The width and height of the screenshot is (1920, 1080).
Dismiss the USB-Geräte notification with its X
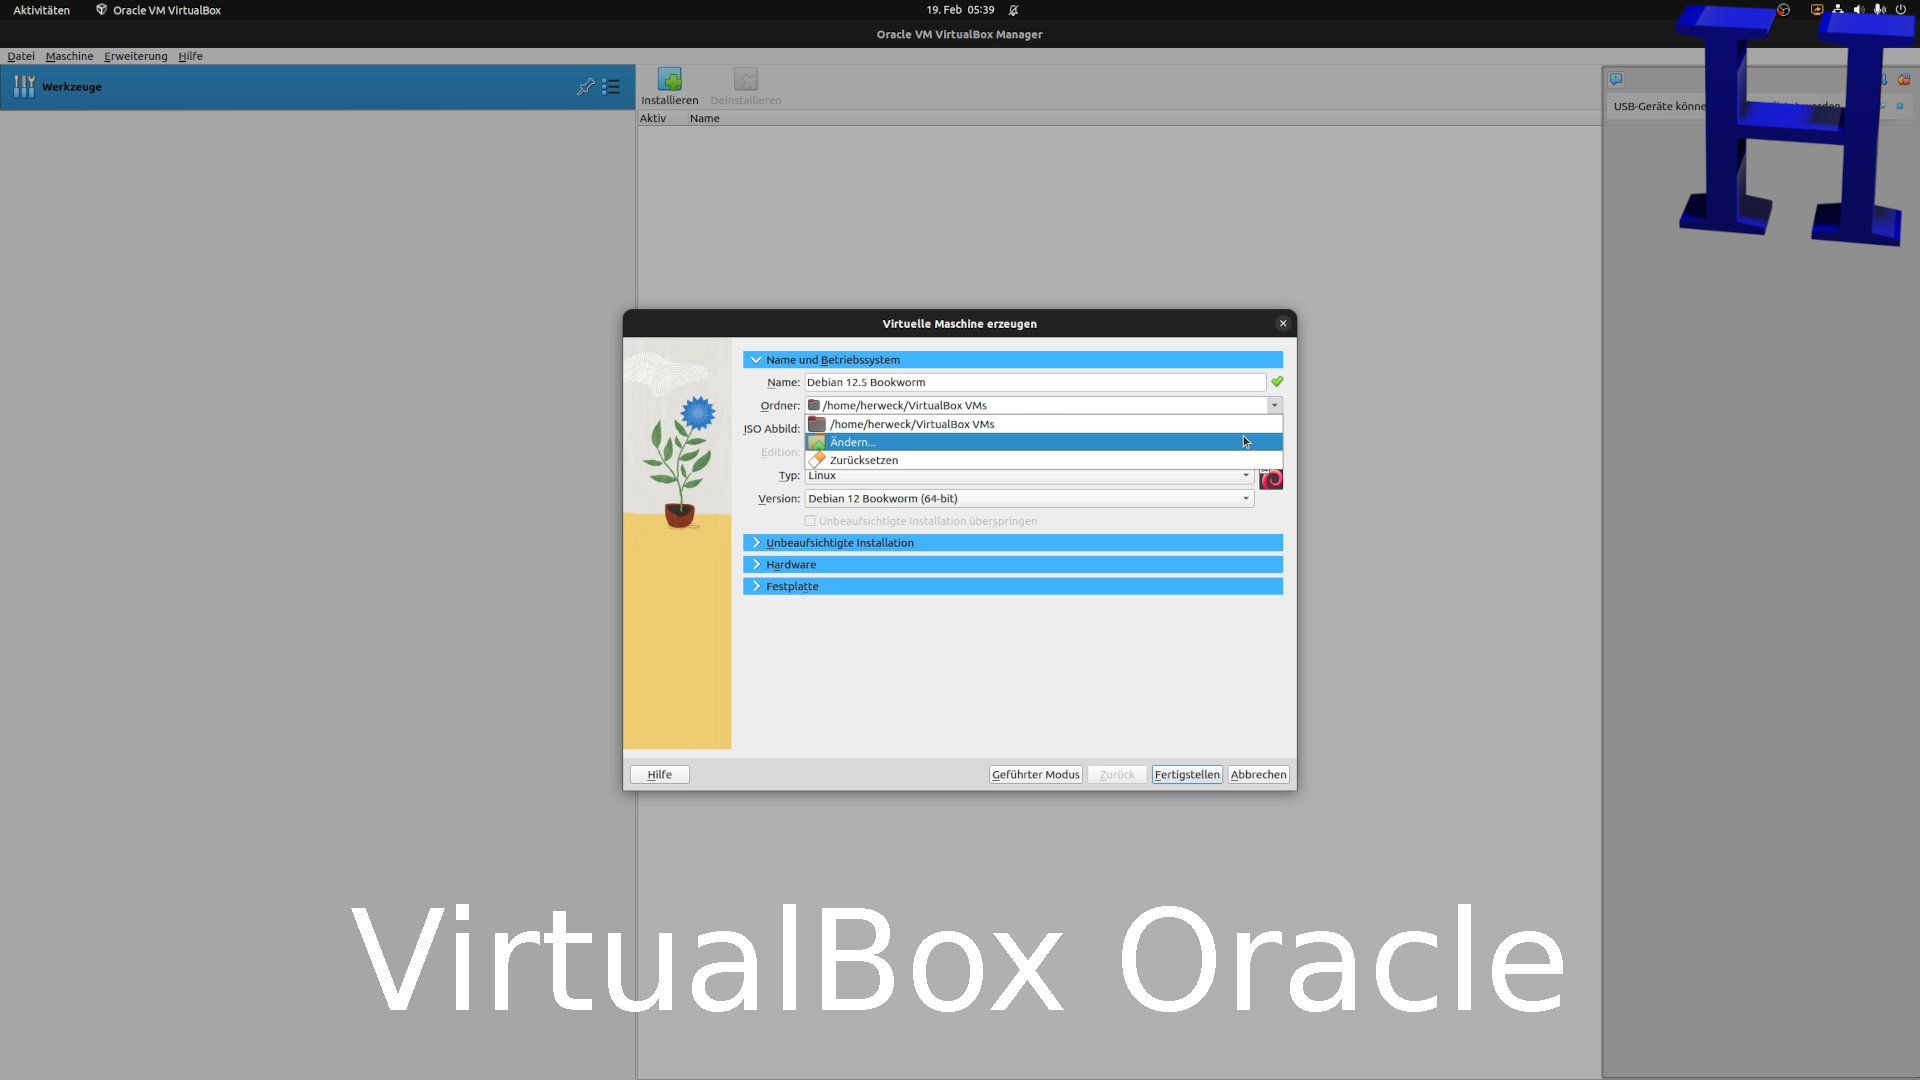click(x=1900, y=106)
